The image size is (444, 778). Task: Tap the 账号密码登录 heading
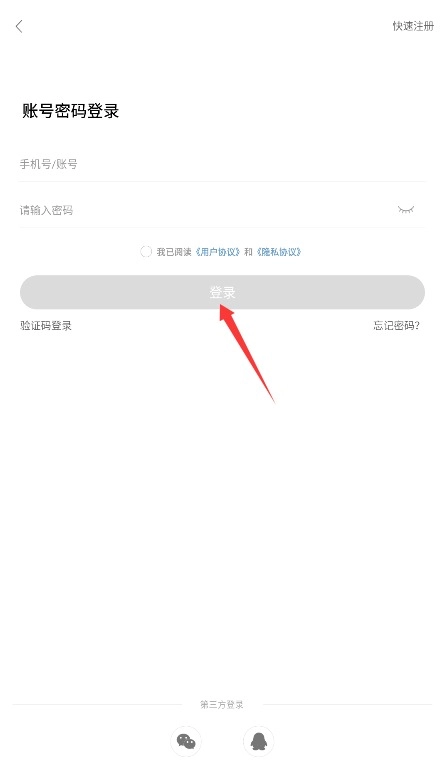(x=70, y=111)
